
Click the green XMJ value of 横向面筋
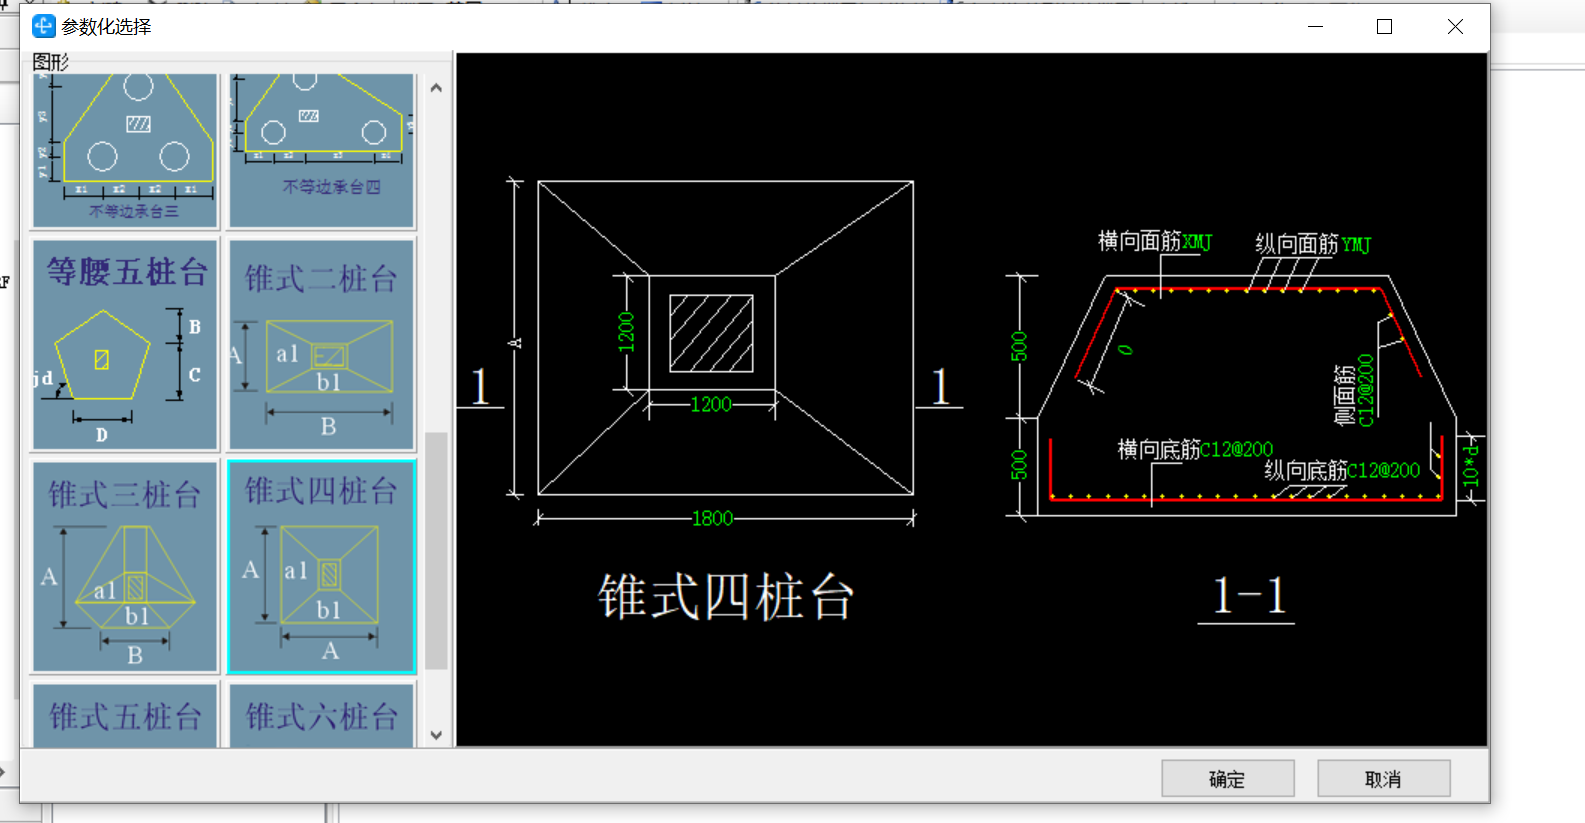[x=1197, y=242]
